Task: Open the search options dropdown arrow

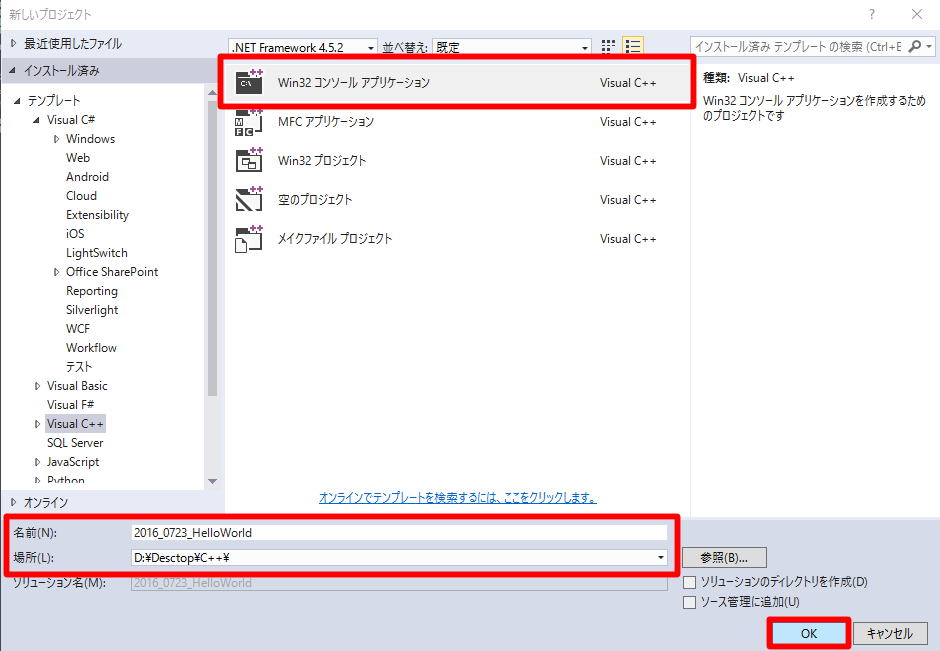Action: (929, 46)
